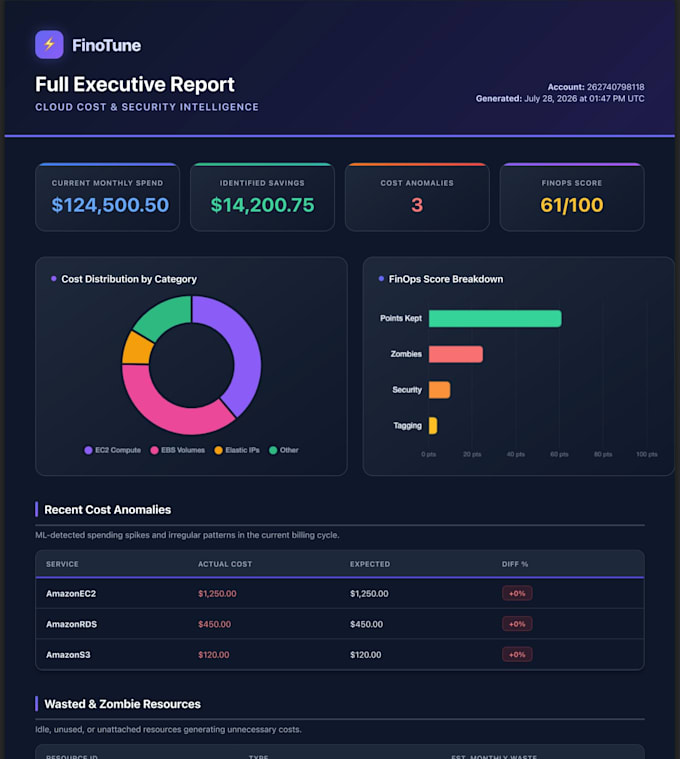Image resolution: width=680 pixels, height=759 pixels.
Task: Select the orange Security bar
Action: click(x=439, y=390)
